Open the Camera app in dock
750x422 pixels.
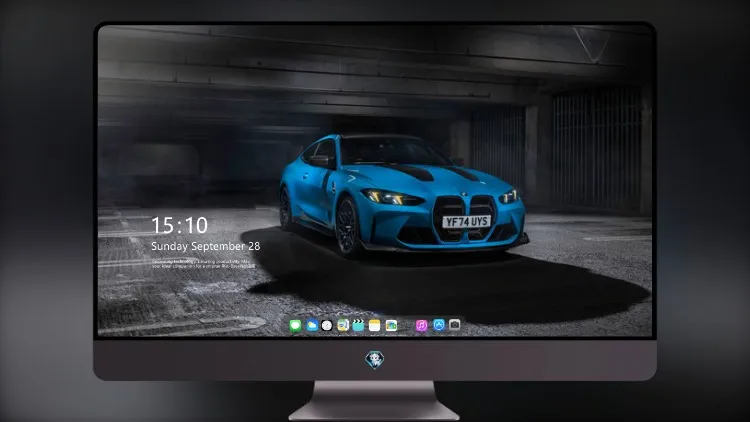(x=455, y=325)
